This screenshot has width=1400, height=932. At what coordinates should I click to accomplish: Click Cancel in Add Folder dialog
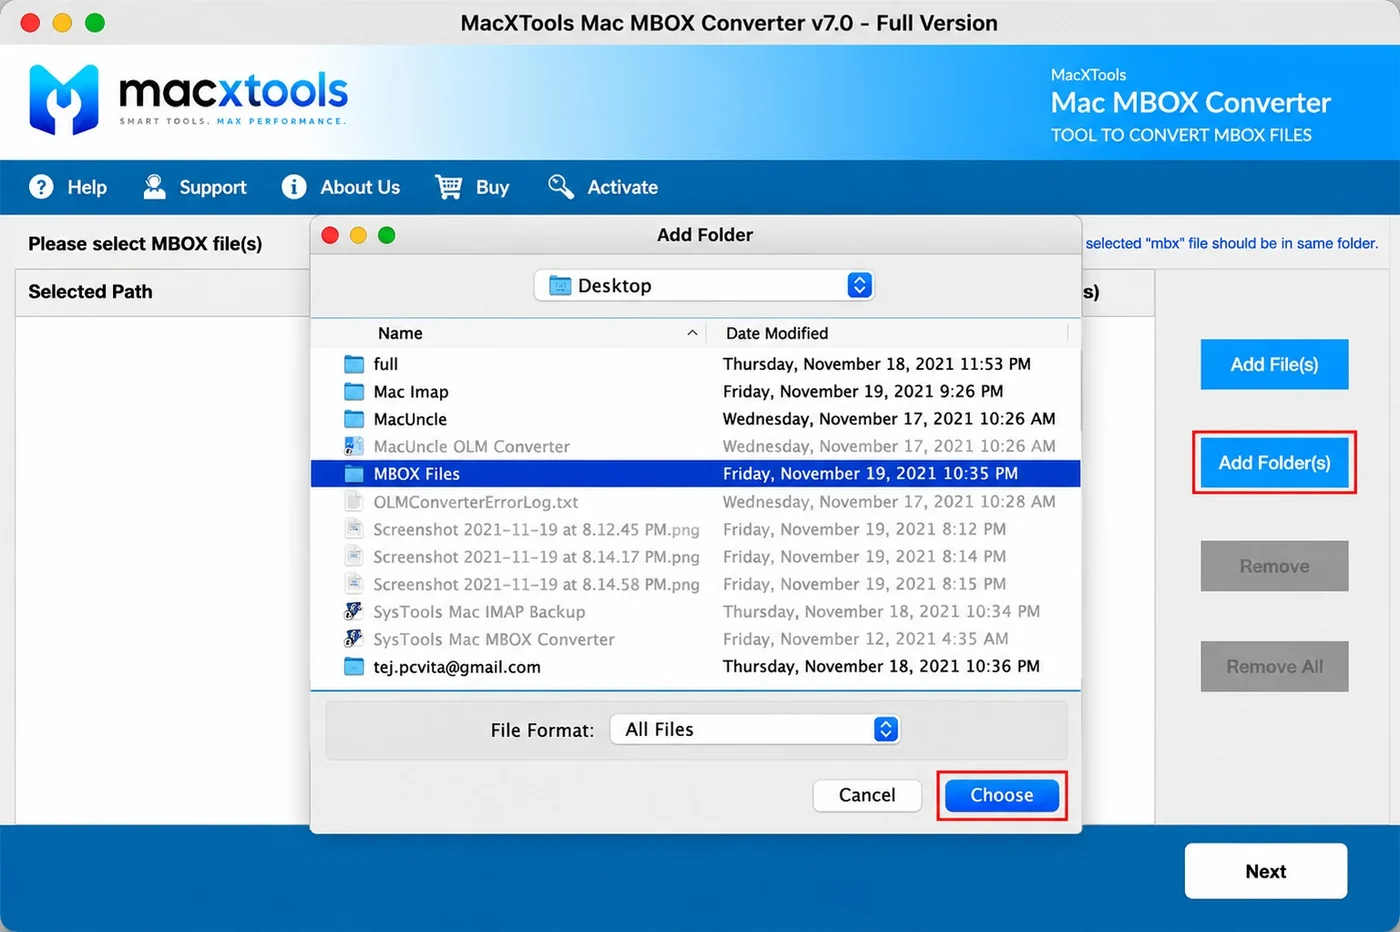(867, 795)
